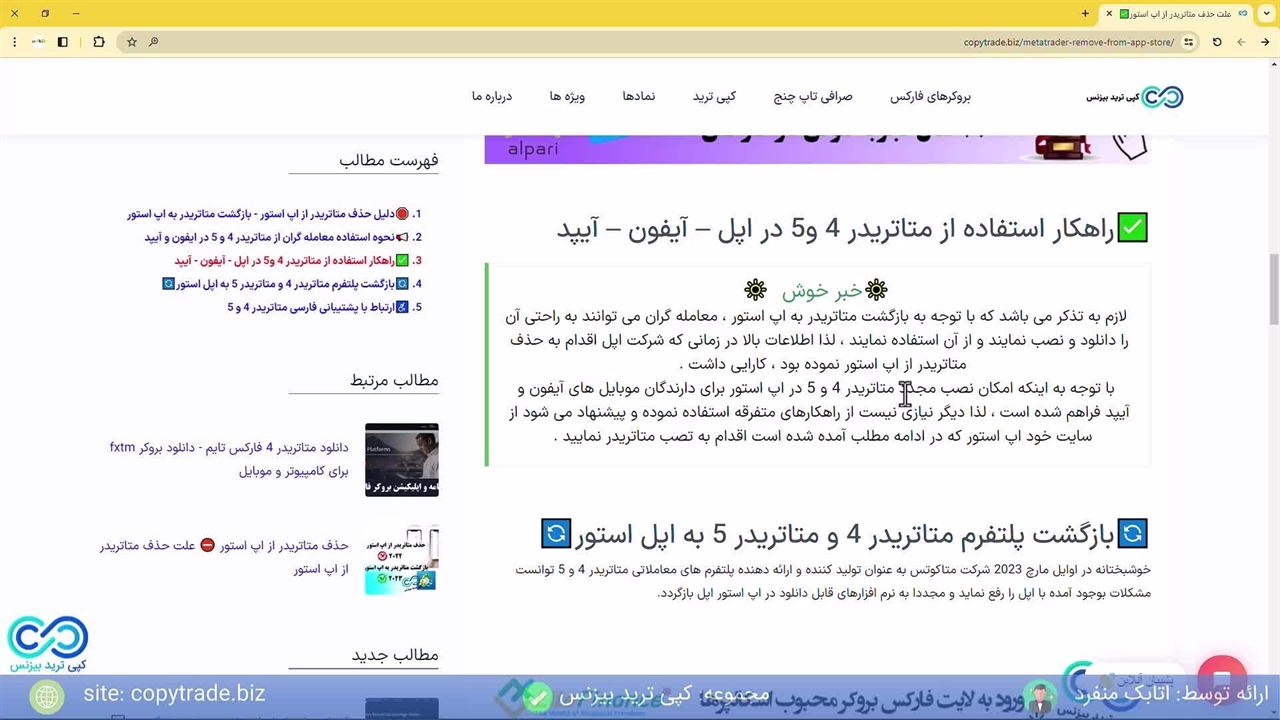Open بروکرهای فارکس menu item

pyautogui.click(x=930, y=97)
